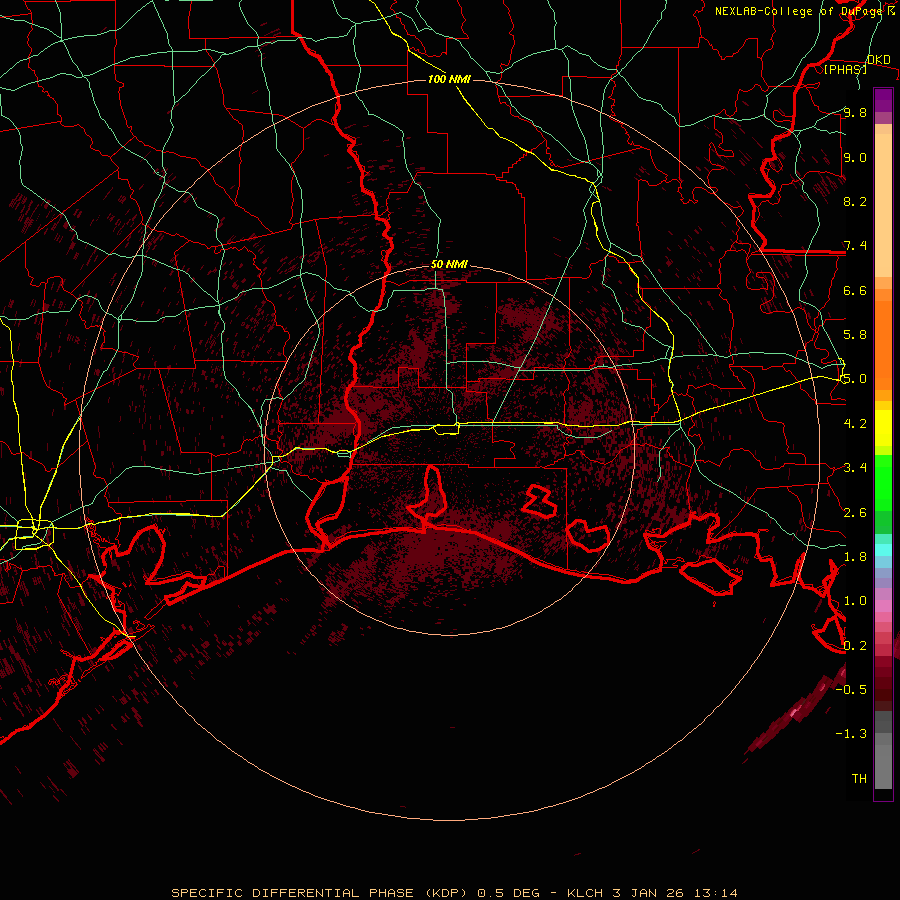Click the 7.4 value on the color scale

[x=855, y=246]
